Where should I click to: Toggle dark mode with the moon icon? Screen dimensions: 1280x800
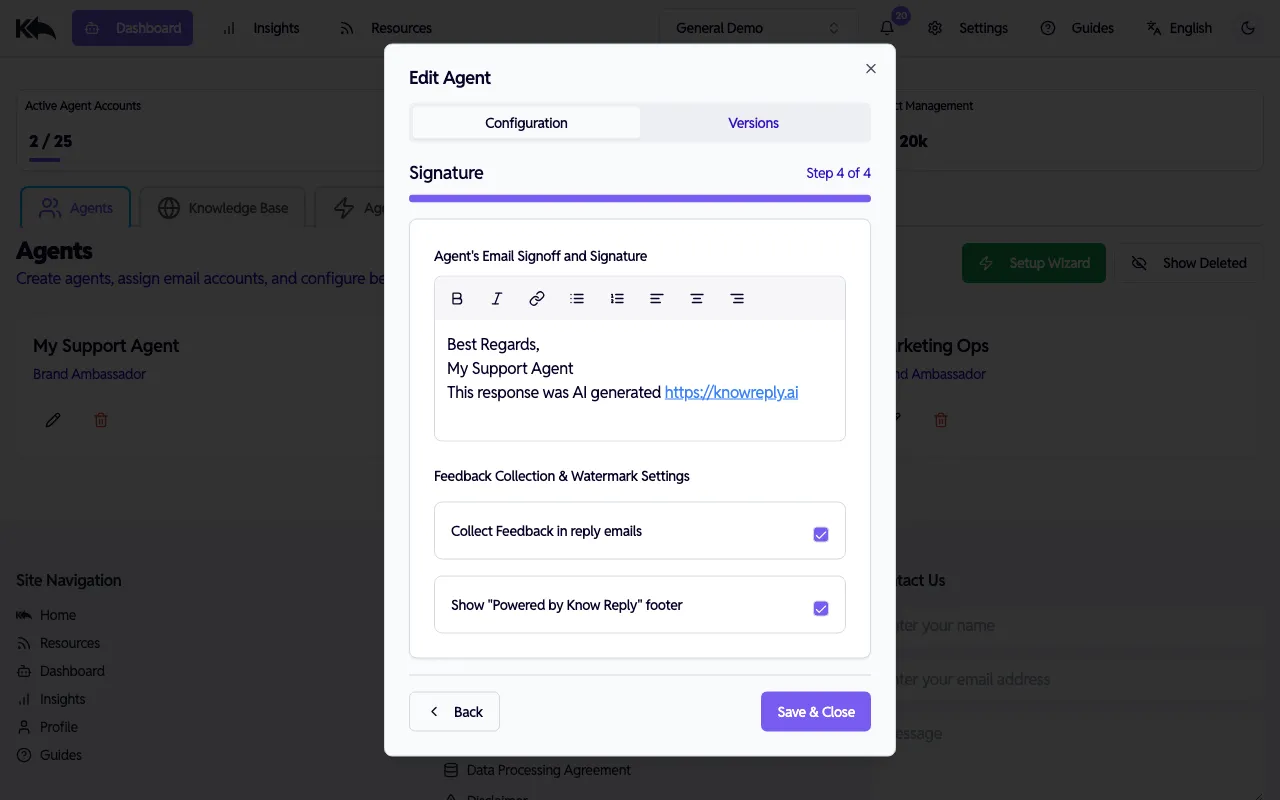pos(1248,28)
